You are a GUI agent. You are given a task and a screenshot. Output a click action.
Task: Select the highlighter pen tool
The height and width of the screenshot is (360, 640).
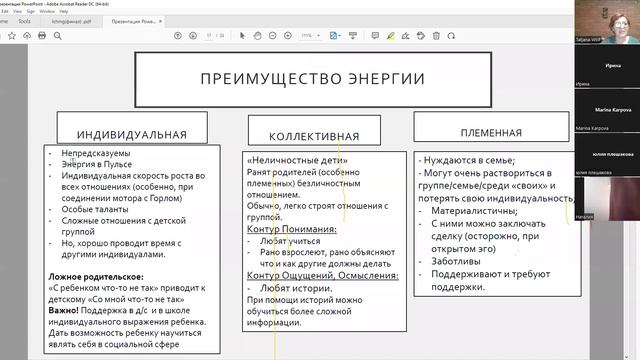(391, 36)
